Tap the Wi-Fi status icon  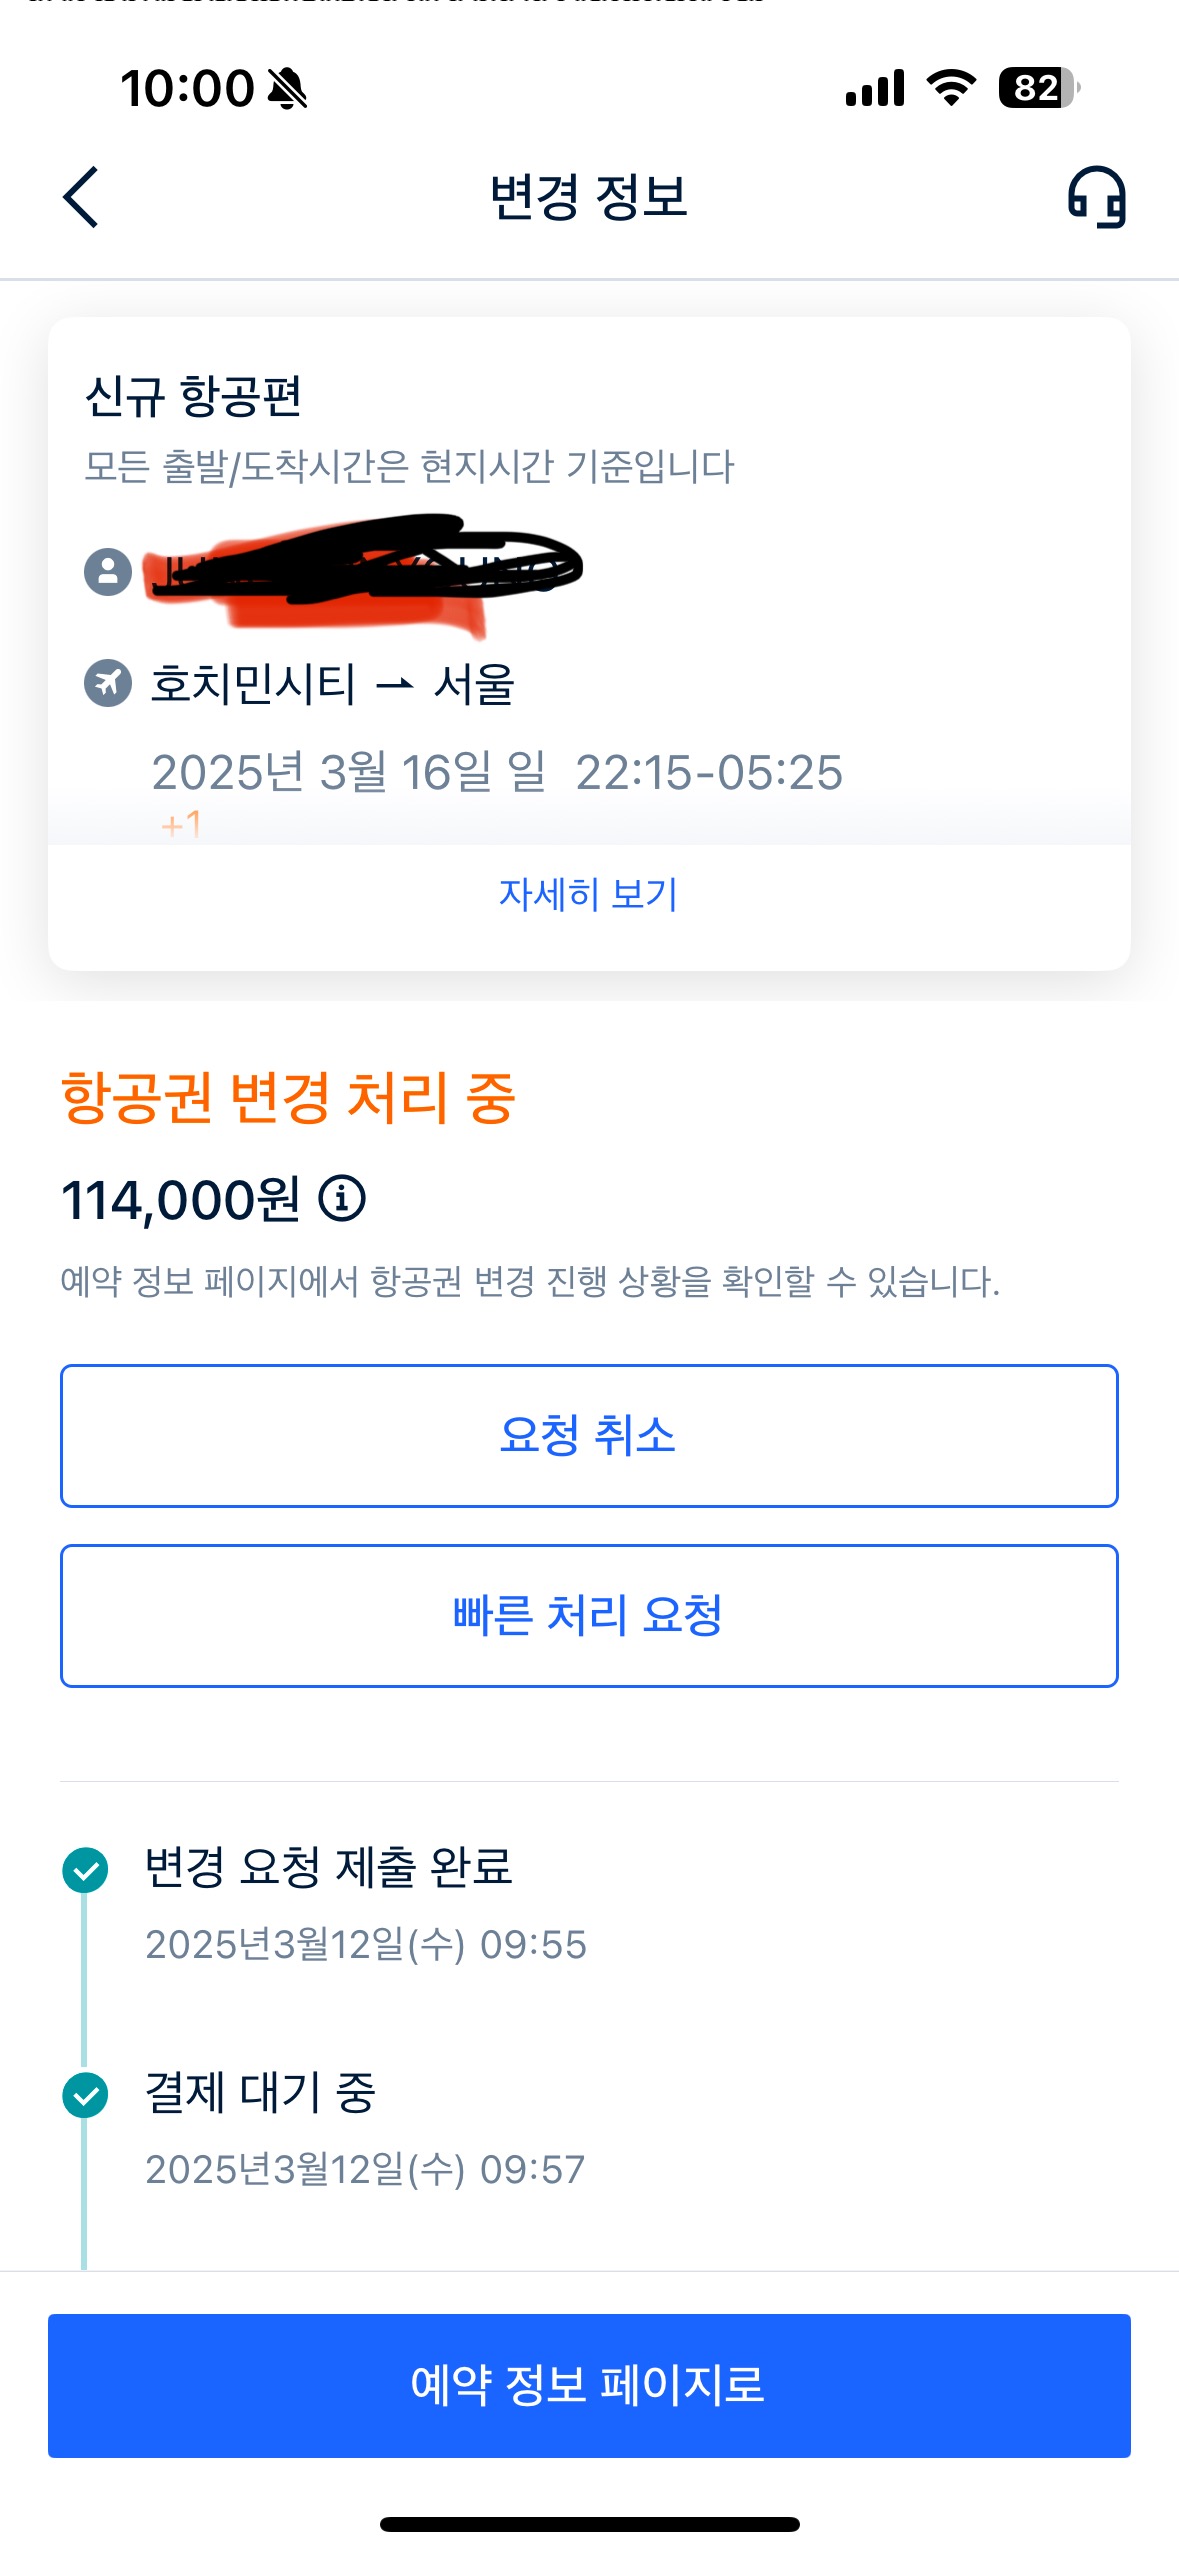(x=951, y=88)
